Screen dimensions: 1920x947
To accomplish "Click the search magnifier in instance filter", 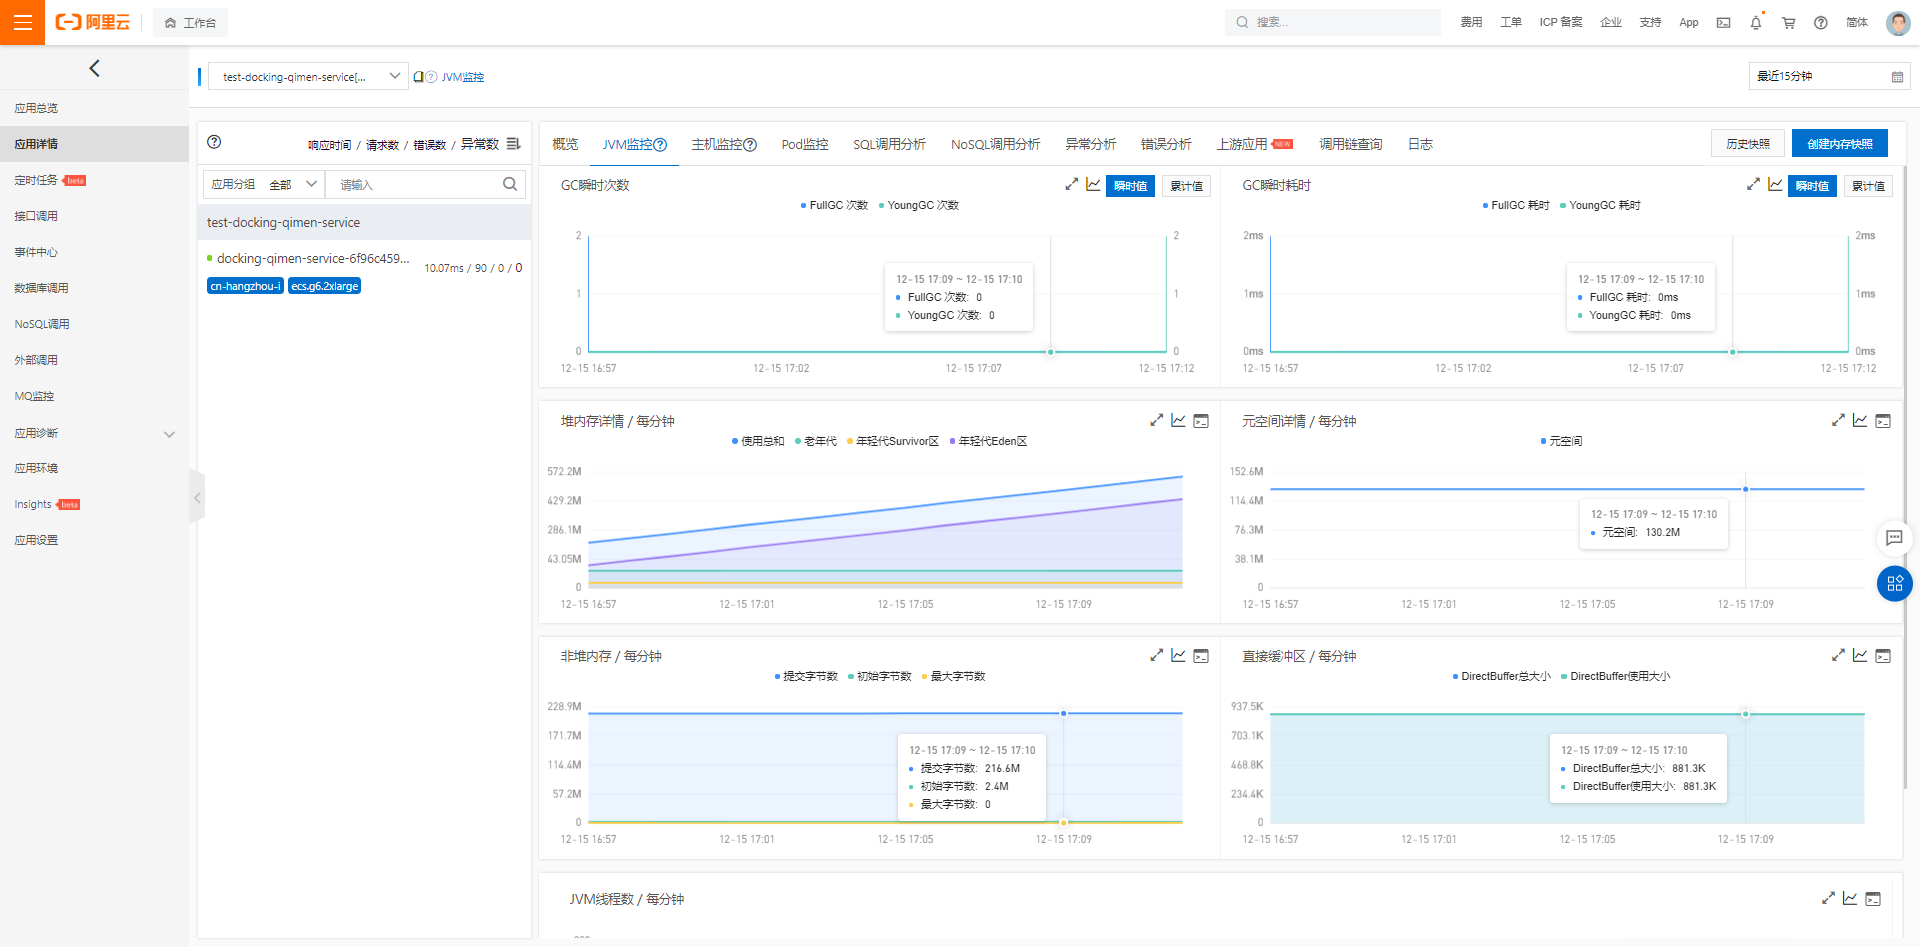I will (510, 184).
